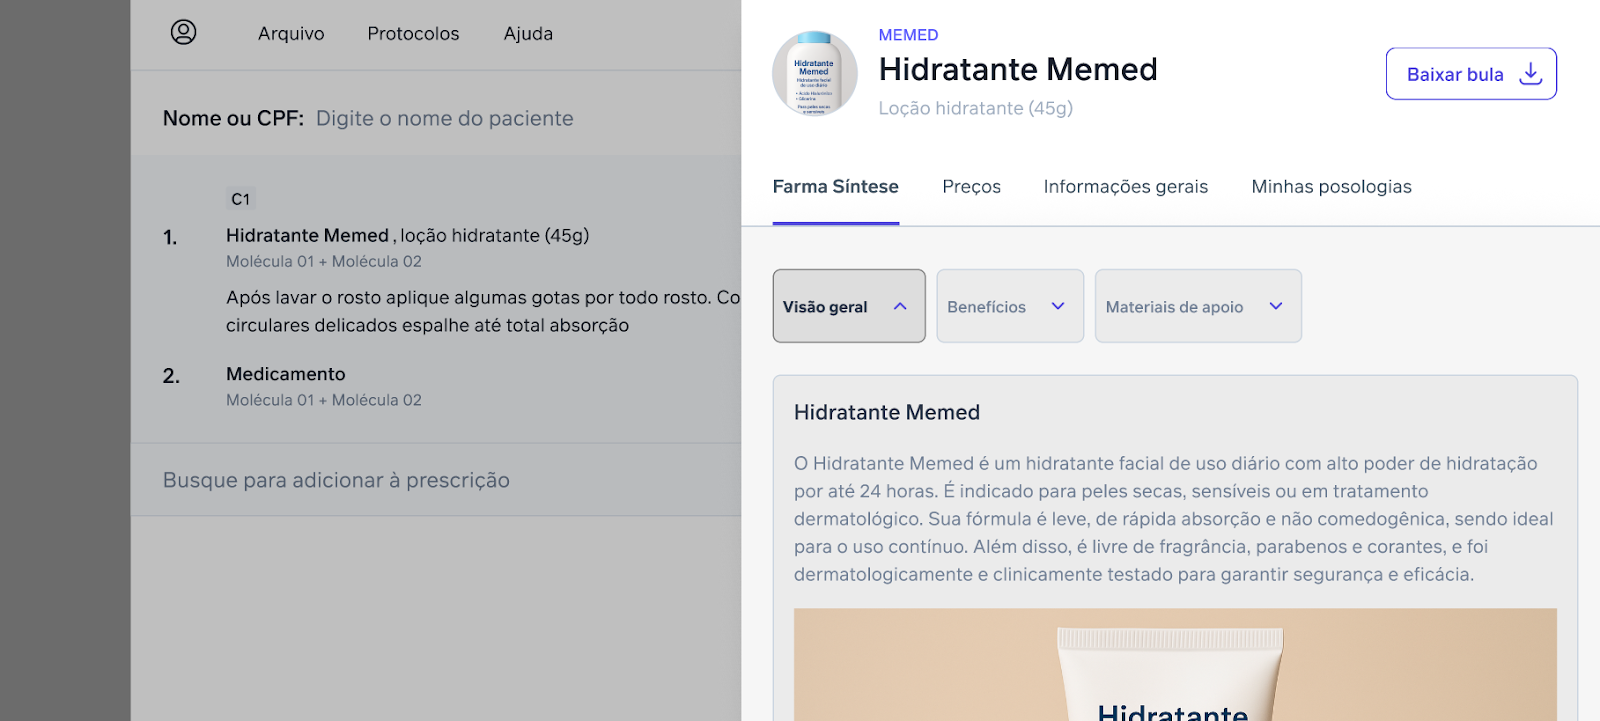Click the Nome ou CPF label
The height and width of the screenshot is (721, 1600).
pos(233,118)
